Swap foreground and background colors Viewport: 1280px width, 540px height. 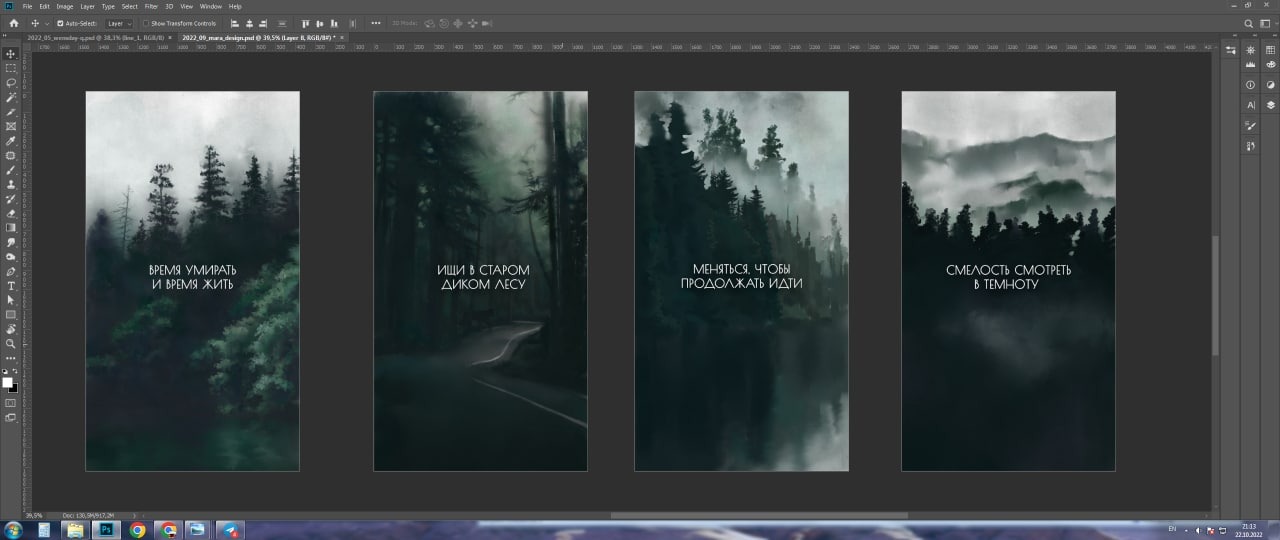pyautogui.click(x=14, y=371)
